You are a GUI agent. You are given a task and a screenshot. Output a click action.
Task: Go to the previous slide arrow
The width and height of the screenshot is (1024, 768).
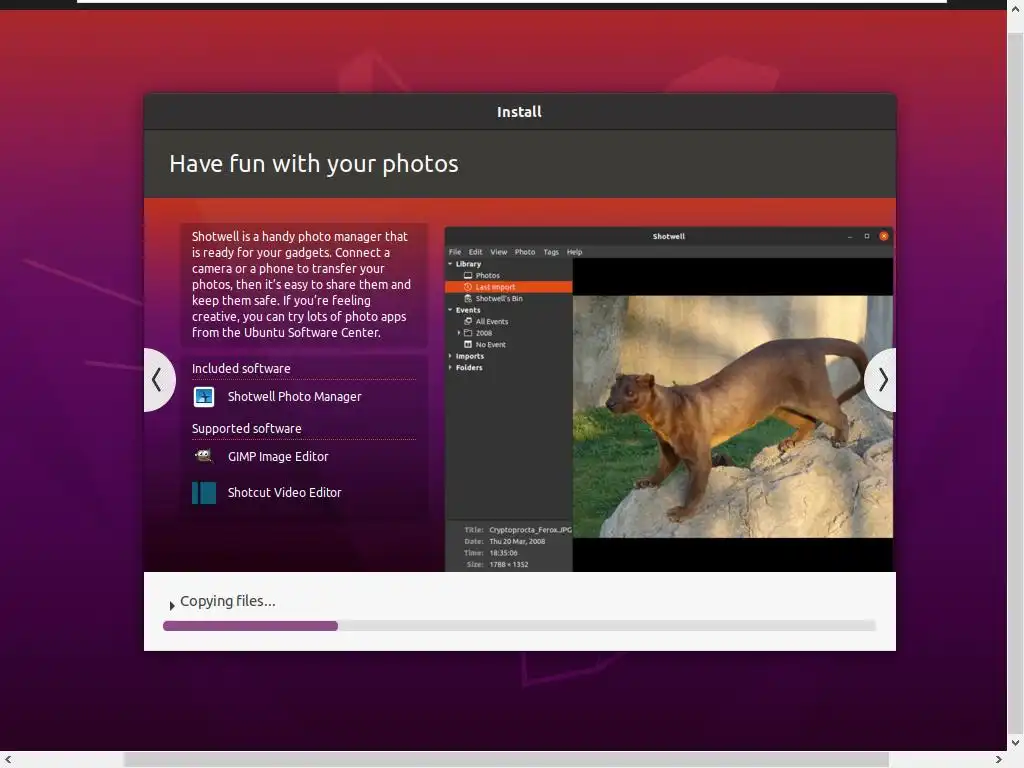pyautogui.click(x=158, y=379)
